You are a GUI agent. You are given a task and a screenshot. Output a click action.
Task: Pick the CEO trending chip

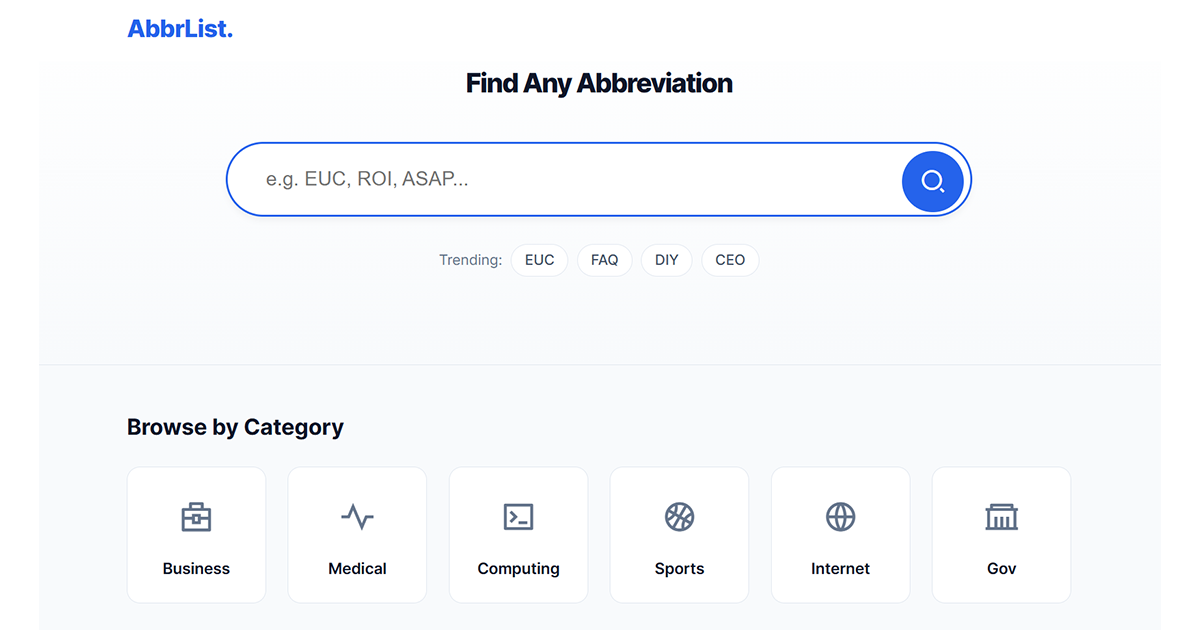click(x=730, y=260)
